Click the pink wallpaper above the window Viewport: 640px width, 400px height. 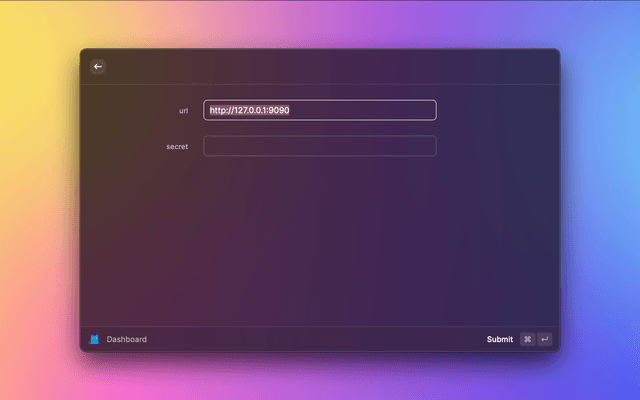click(320, 22)
